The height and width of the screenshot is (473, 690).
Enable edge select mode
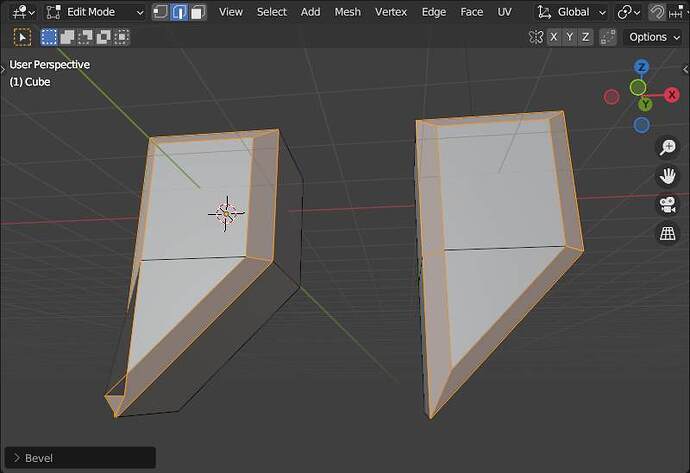tap(179, 12)
